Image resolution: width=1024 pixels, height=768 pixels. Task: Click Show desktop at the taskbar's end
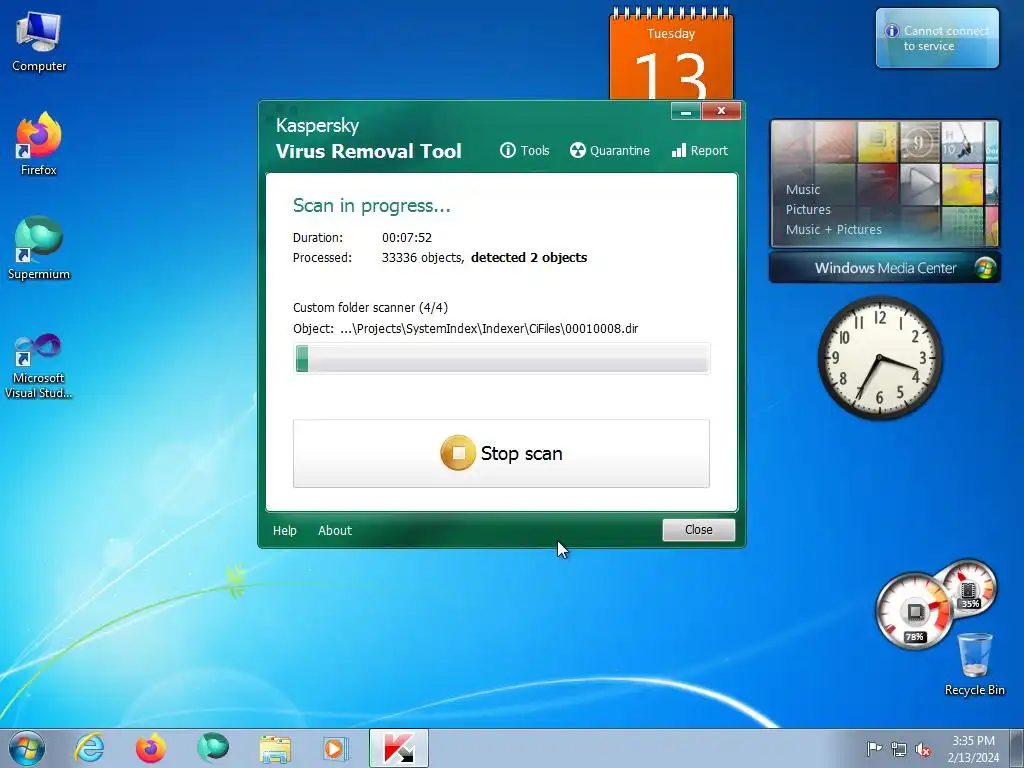point(1018,749)
